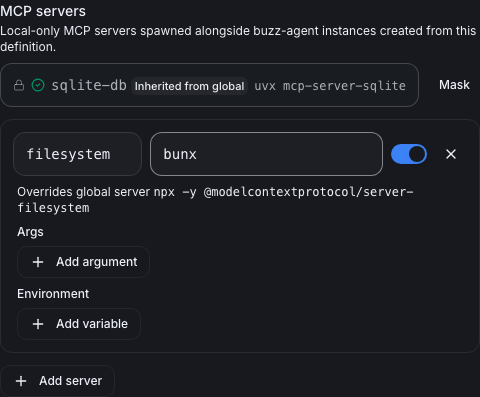Image resolution: width=480 pixels, height=397 pixels.
Task: Mask the inherited sqlite-db server
Action: click(454, 85)
